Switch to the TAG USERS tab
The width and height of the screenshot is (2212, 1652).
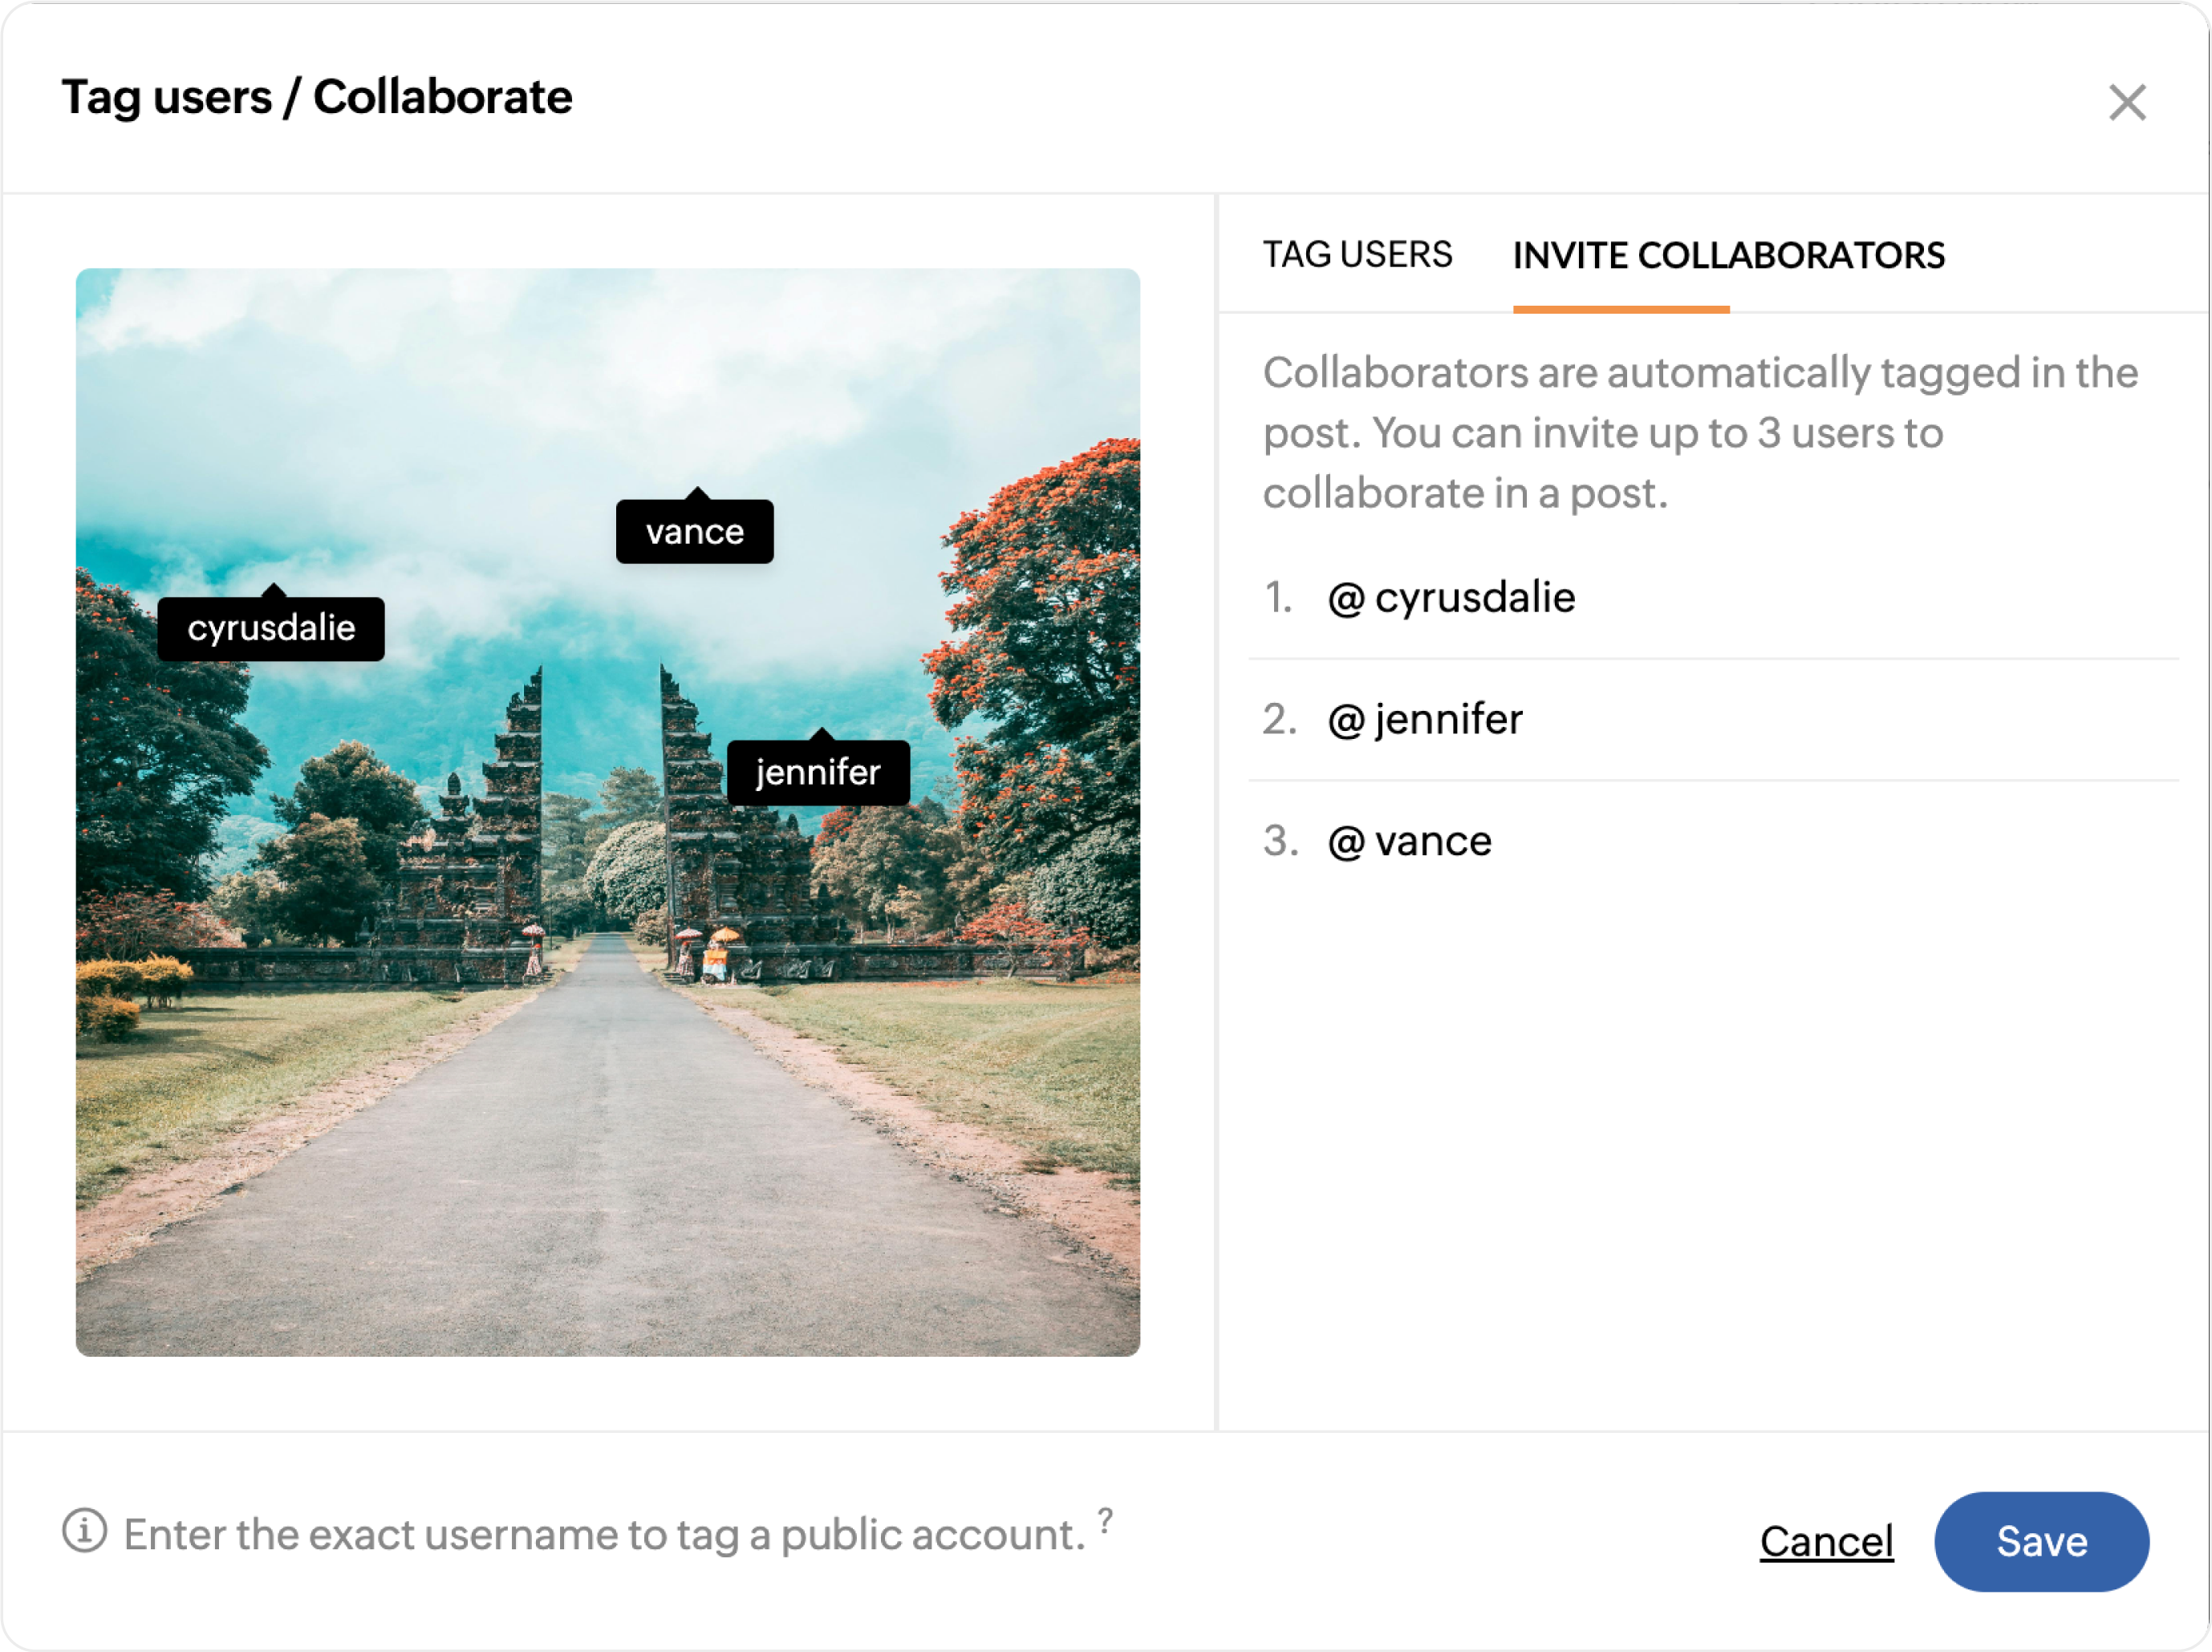pos(1357,255)
